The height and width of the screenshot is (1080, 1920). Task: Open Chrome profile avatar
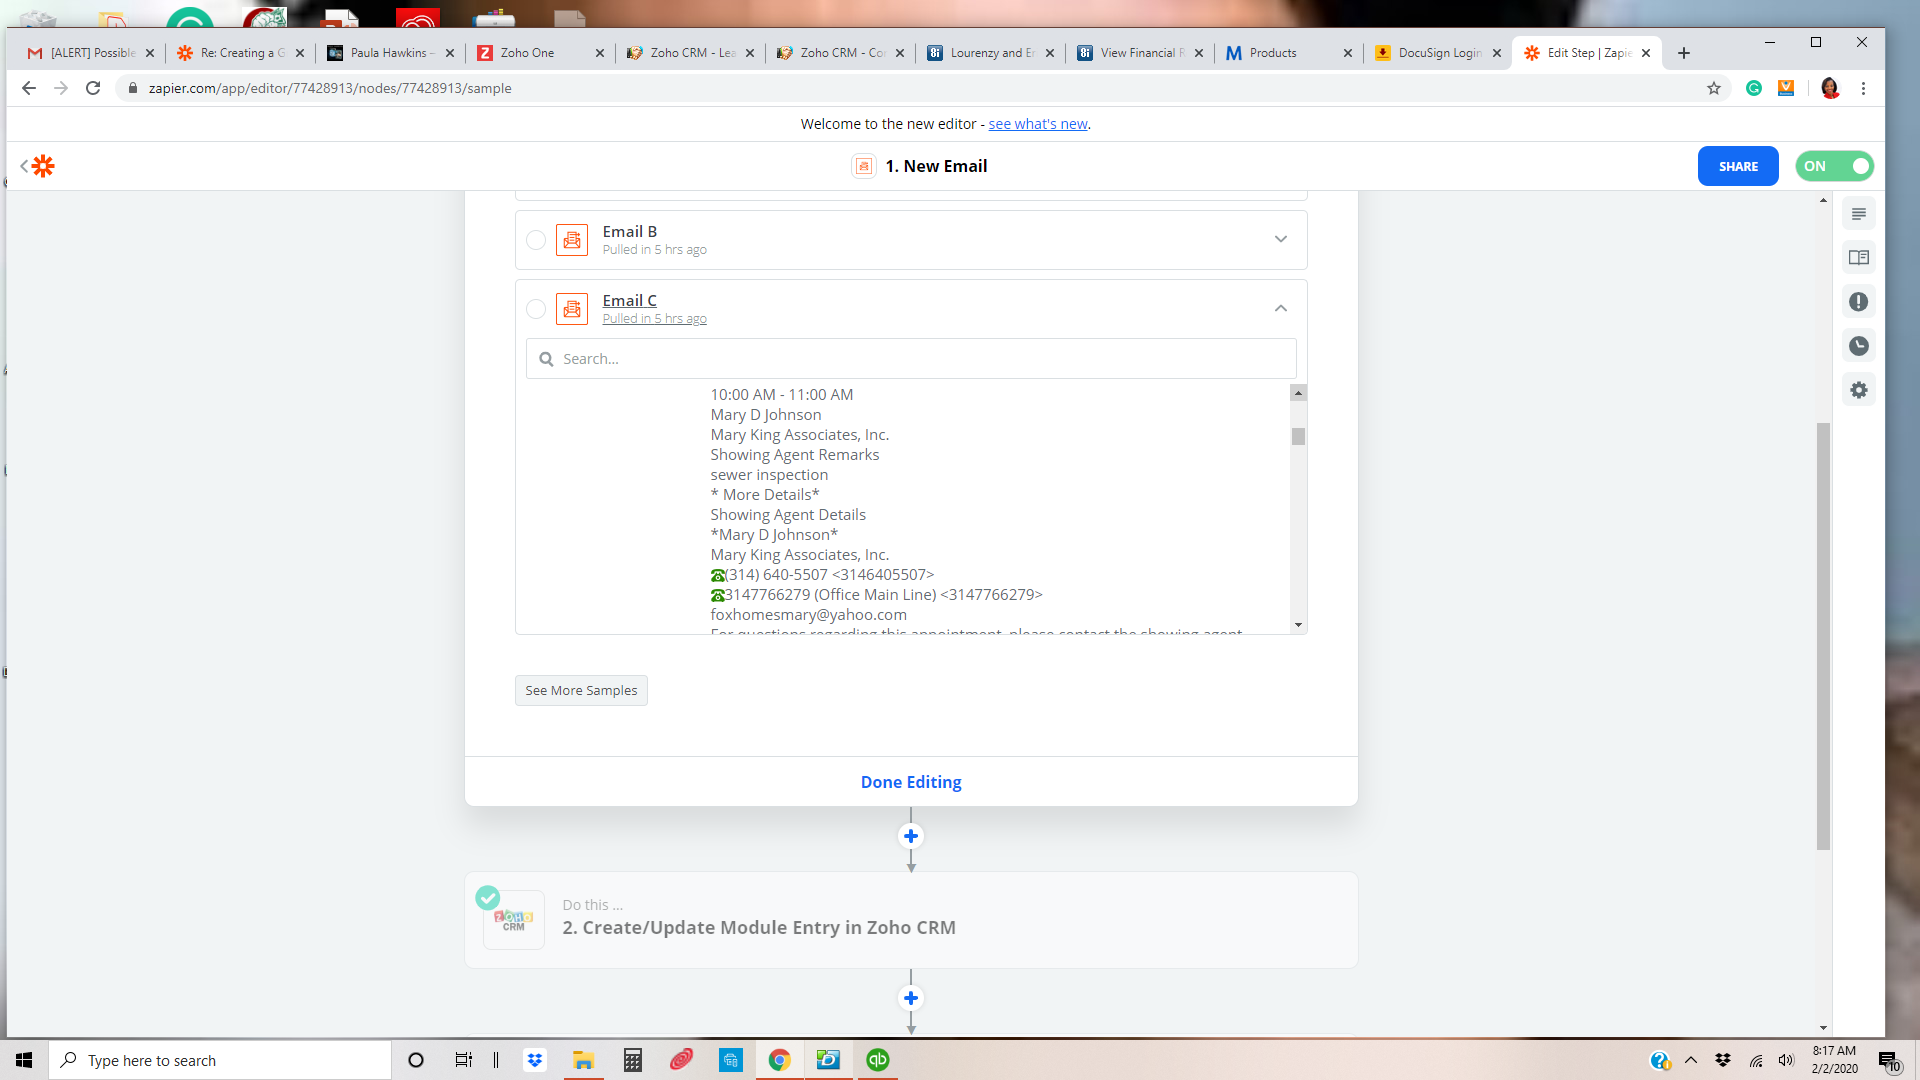[1830, 88]
